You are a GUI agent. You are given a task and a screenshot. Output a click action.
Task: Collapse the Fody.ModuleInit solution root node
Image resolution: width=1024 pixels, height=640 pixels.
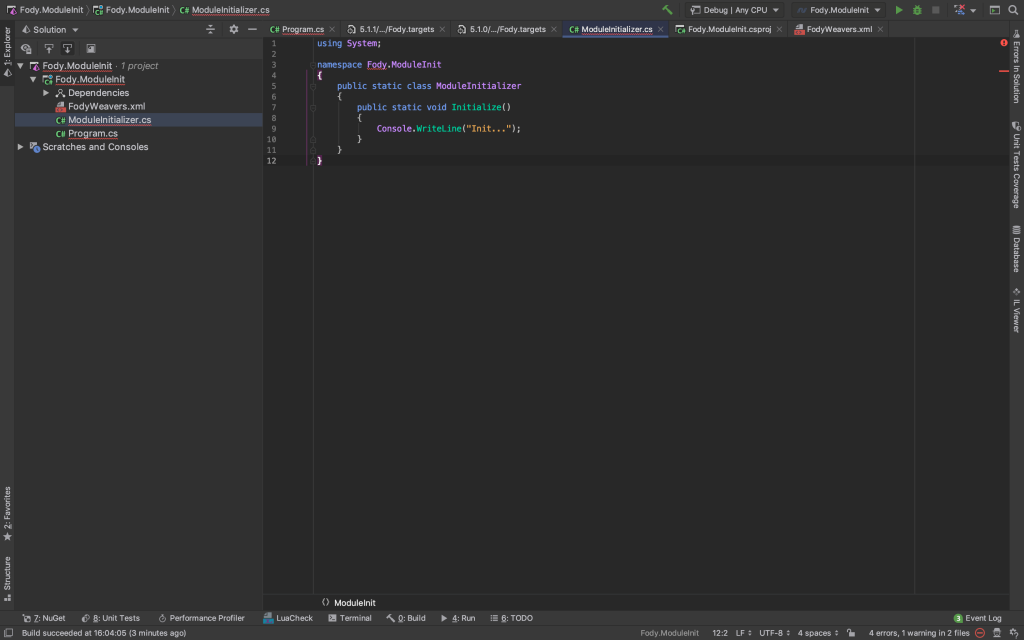coord(20,66)
